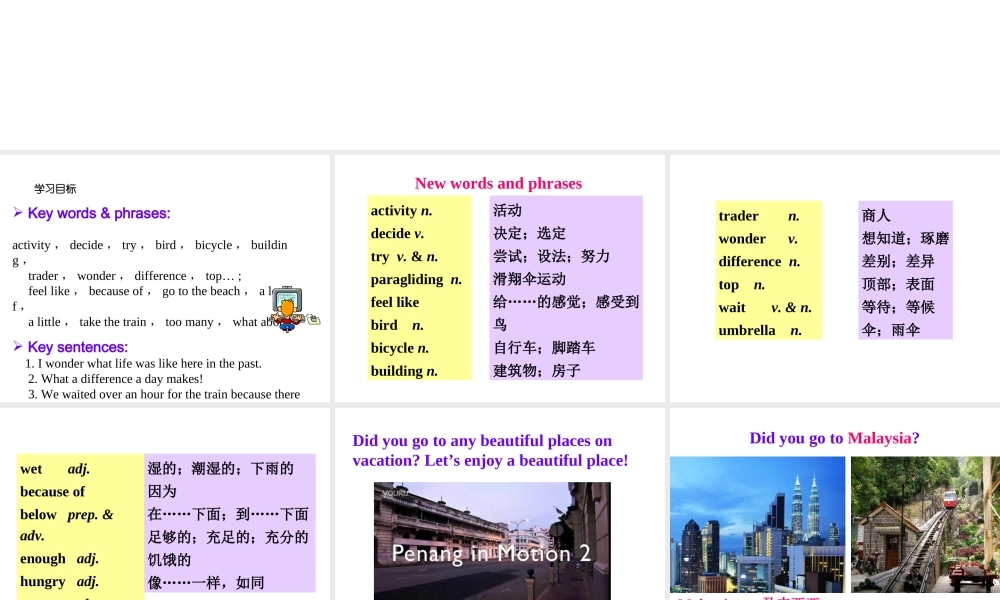Select the phrase 'because of' in yellow box
This screenshot has width=1000, height=600.
[52, 492]
